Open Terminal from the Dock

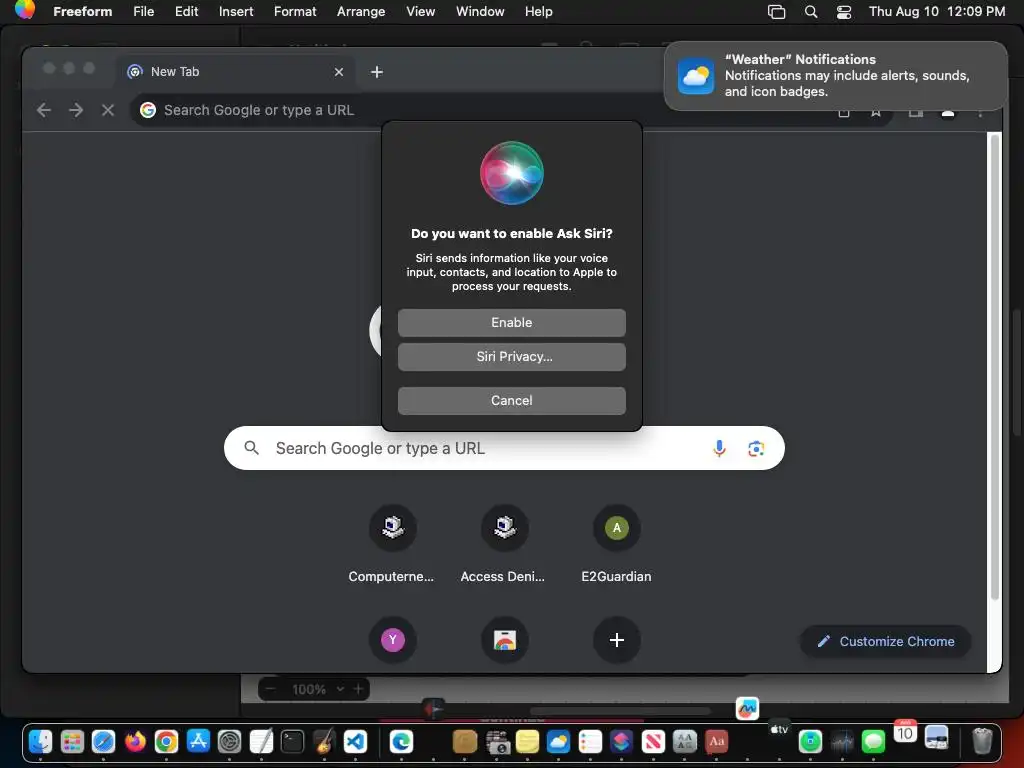click(x=293, y=741)
